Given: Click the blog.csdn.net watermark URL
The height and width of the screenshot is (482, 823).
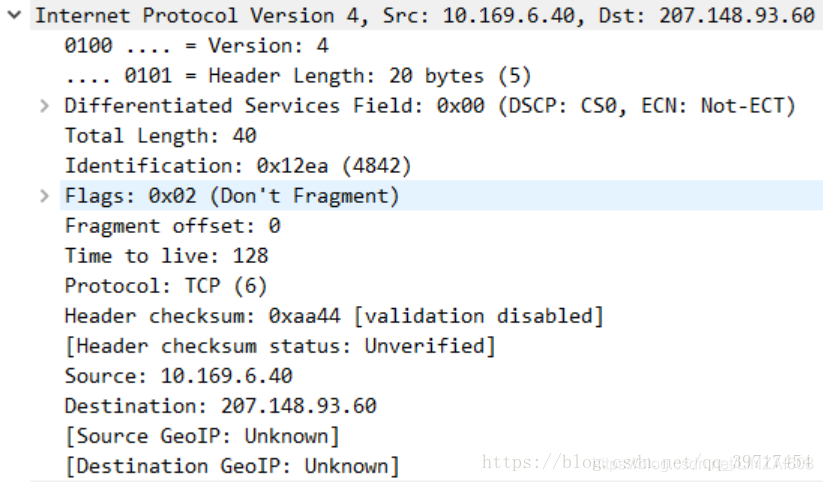Looking at the screenshot, I should pos(647,462).
